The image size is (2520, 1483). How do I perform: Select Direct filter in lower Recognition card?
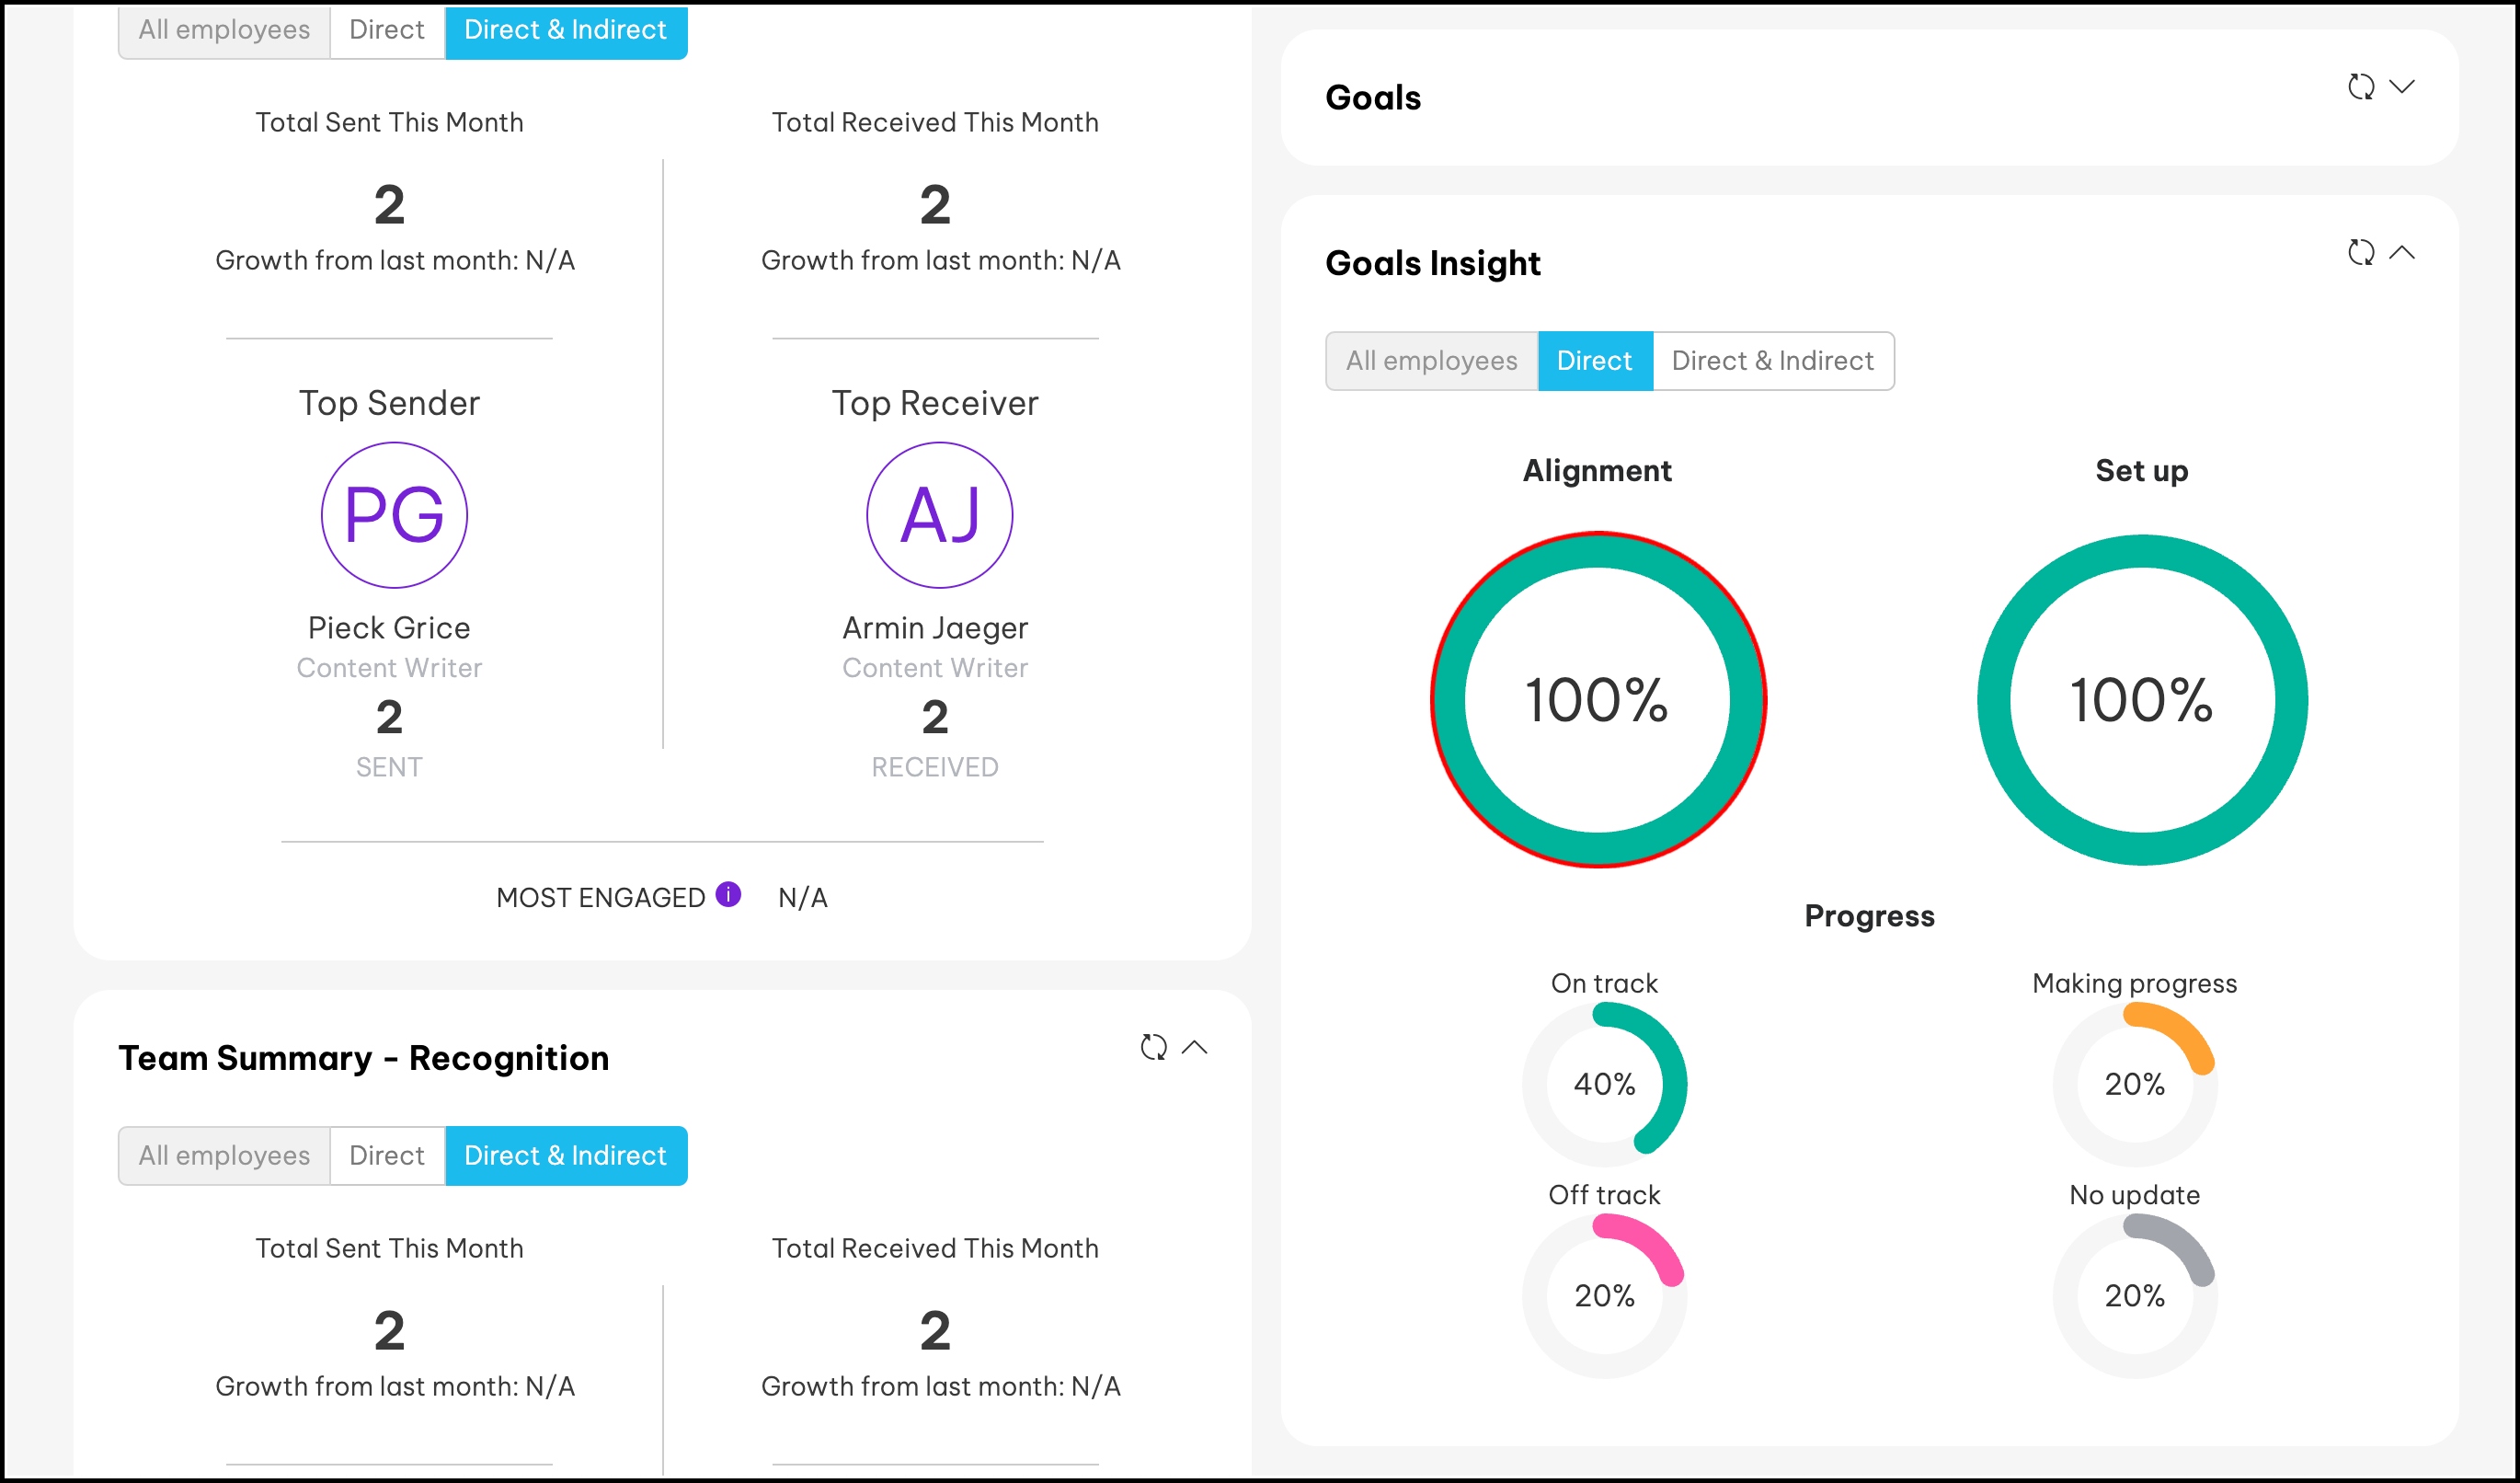click(x=387, y=1156)
